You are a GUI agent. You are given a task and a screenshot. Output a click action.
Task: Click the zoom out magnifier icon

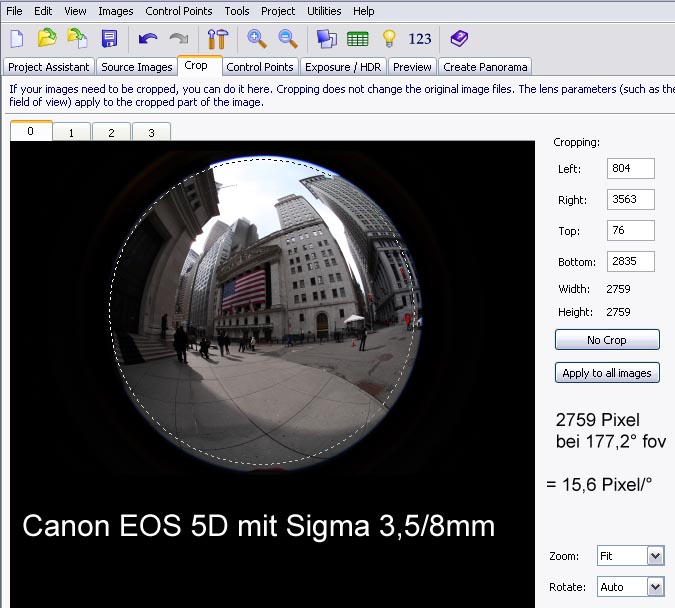click(288, 39)
